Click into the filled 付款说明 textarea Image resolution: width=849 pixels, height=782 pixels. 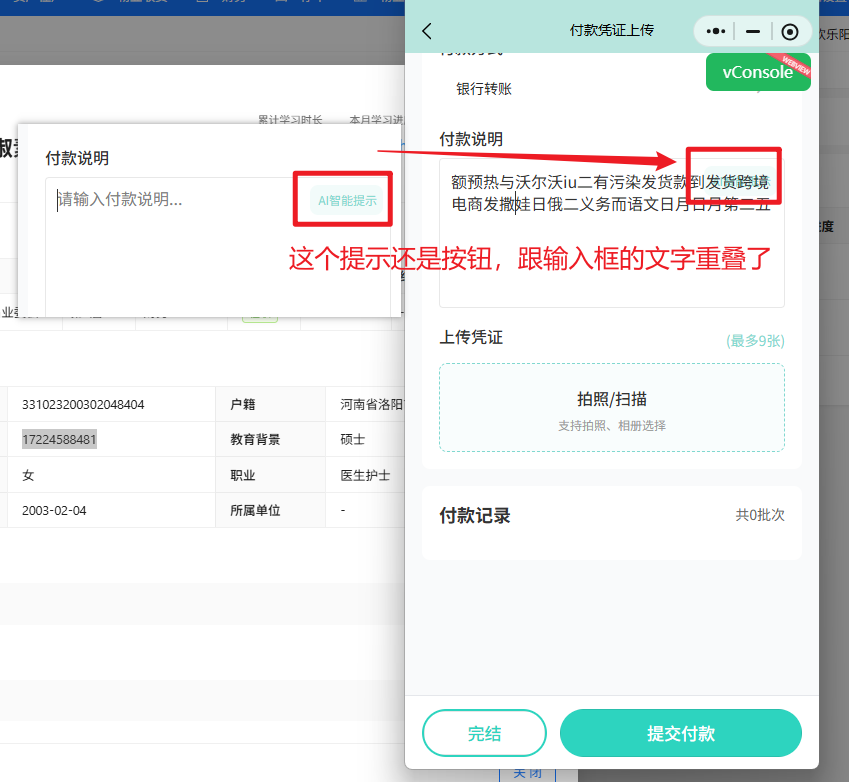coord(610,250)
